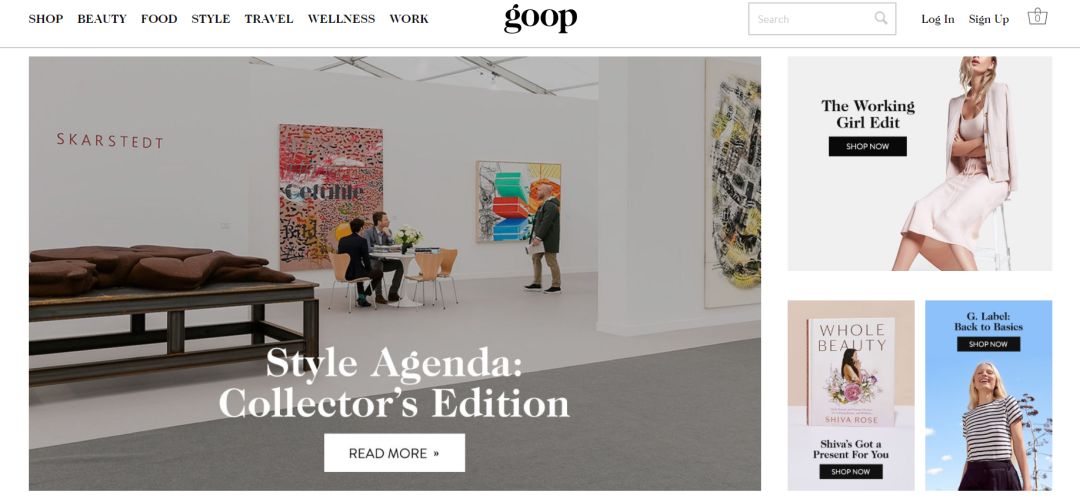Open the TRAVEL section
Screen dimensions: 1080x502
pos(269,19)
